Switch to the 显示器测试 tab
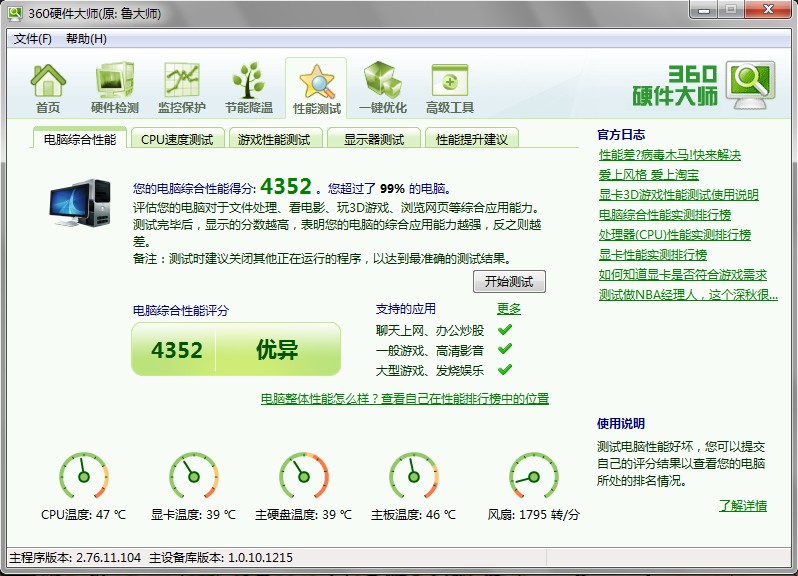Image resolution: width=798 pixels, height=576 pixels. [x=374, y=139]
